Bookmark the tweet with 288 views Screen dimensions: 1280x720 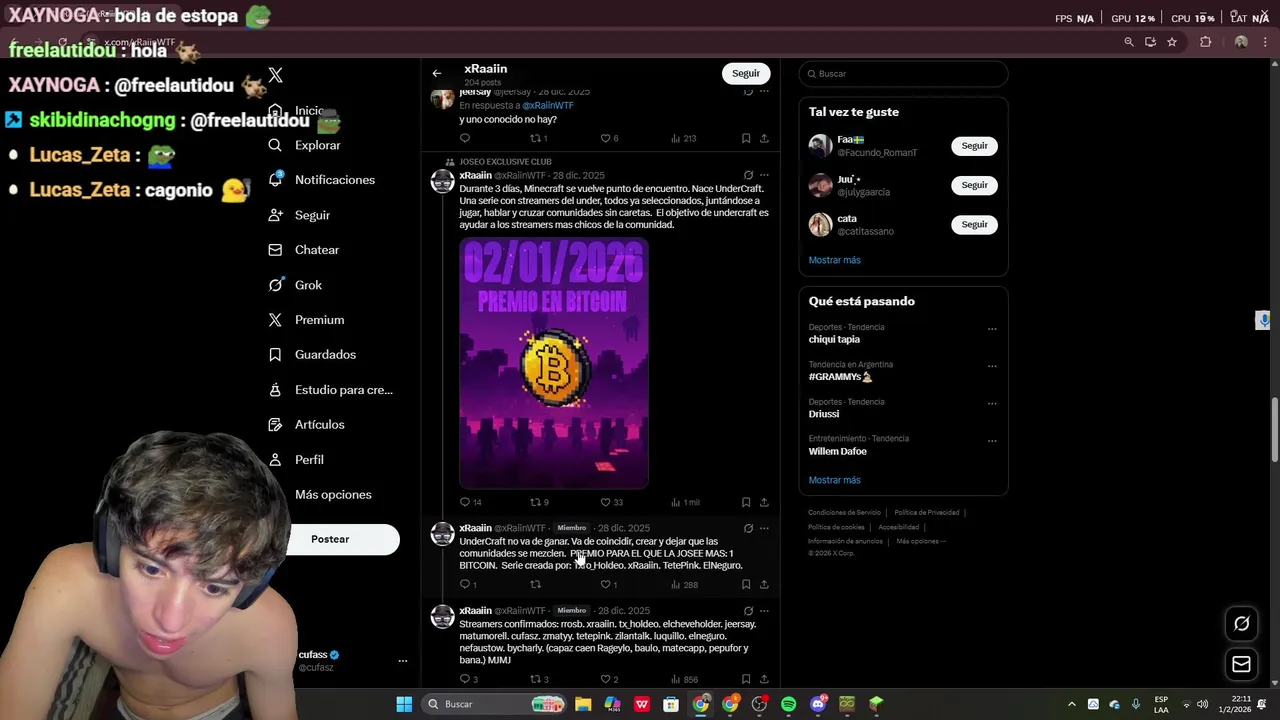click(746, 584)
